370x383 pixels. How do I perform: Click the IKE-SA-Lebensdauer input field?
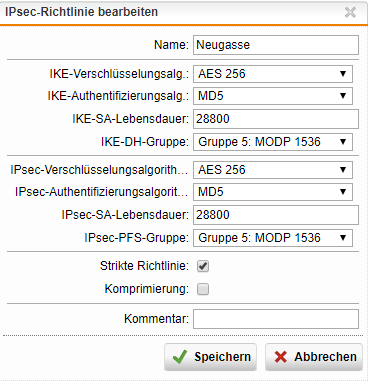276,119
